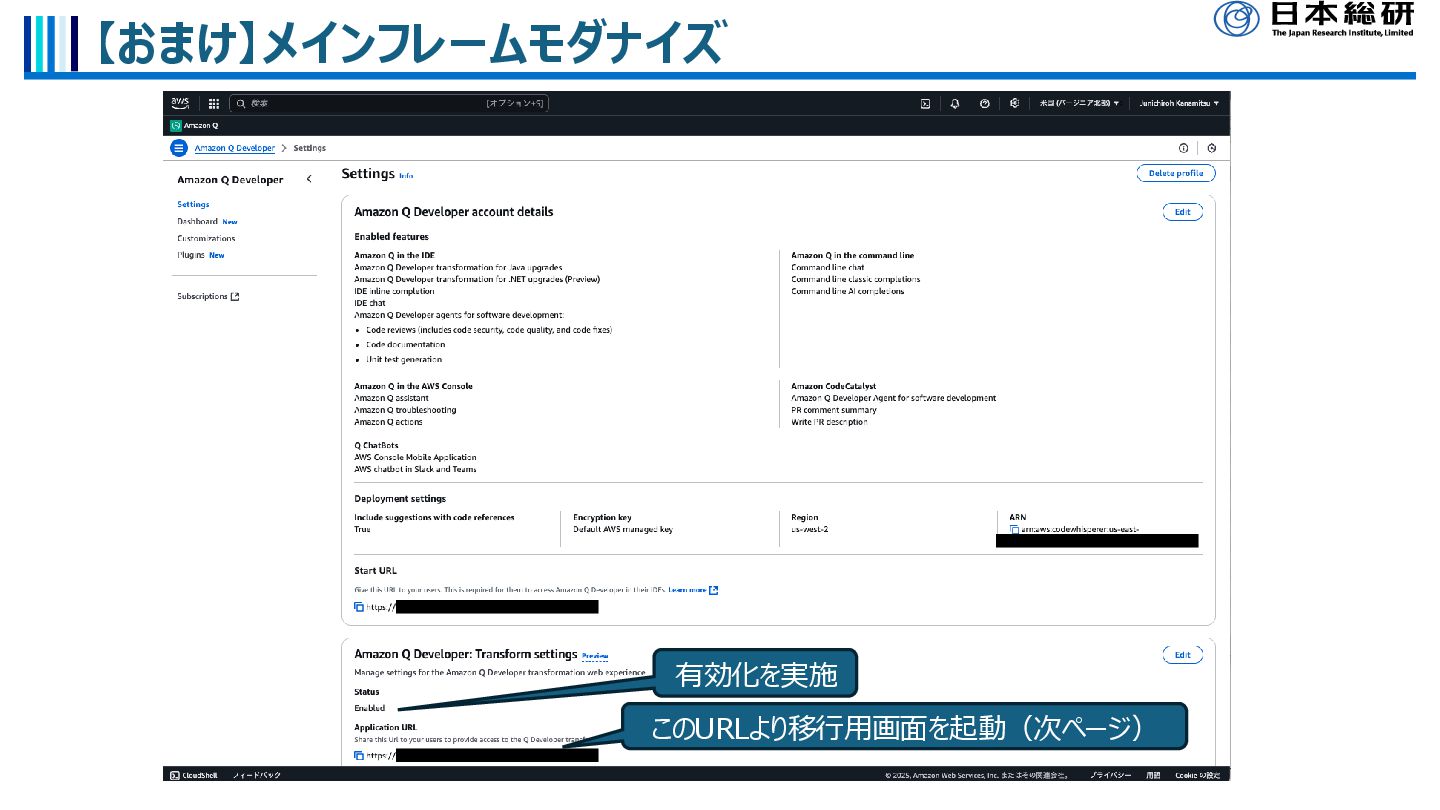Copy the ARN with the copy icon
Viewport: 1440px width, 810px height.
pos(1014,530)
